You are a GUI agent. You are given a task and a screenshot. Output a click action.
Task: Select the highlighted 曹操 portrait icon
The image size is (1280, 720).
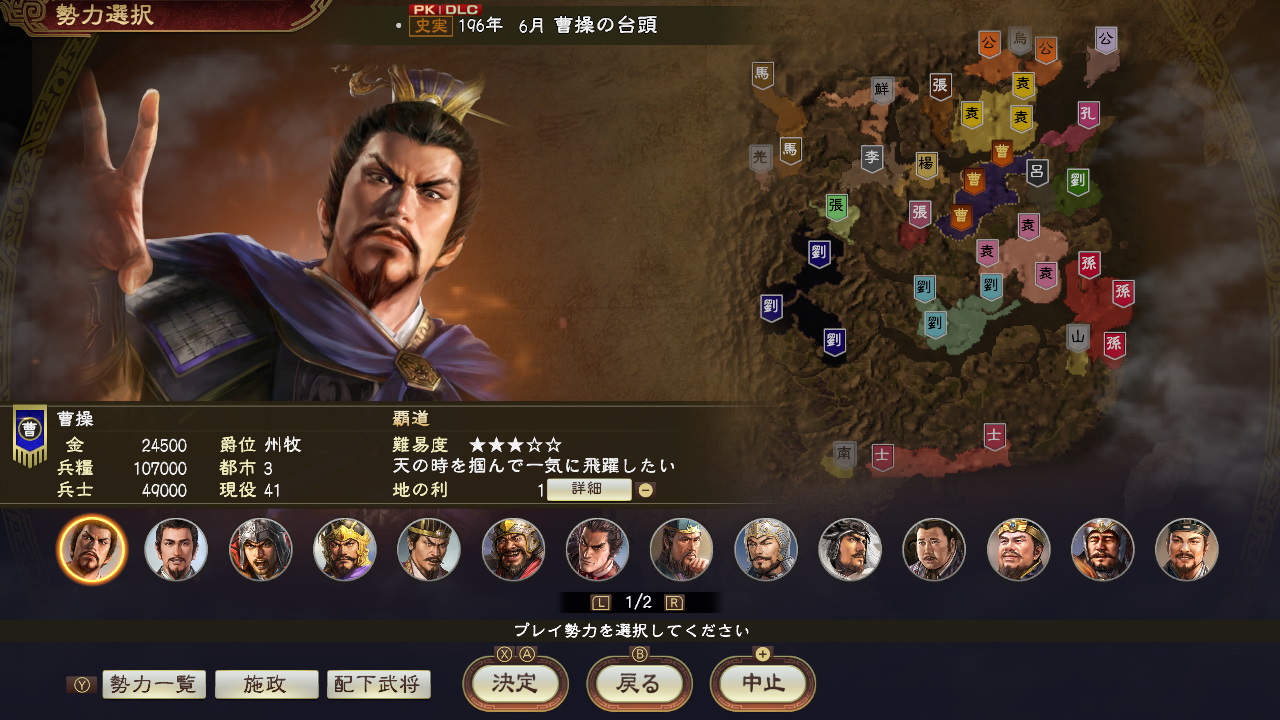93,549
